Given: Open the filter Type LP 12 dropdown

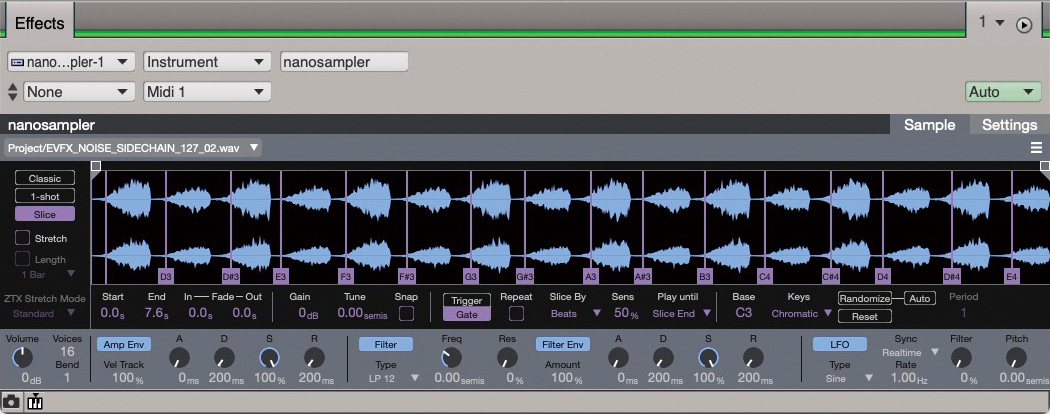Looking at the screenshot, I should point(394,378).
